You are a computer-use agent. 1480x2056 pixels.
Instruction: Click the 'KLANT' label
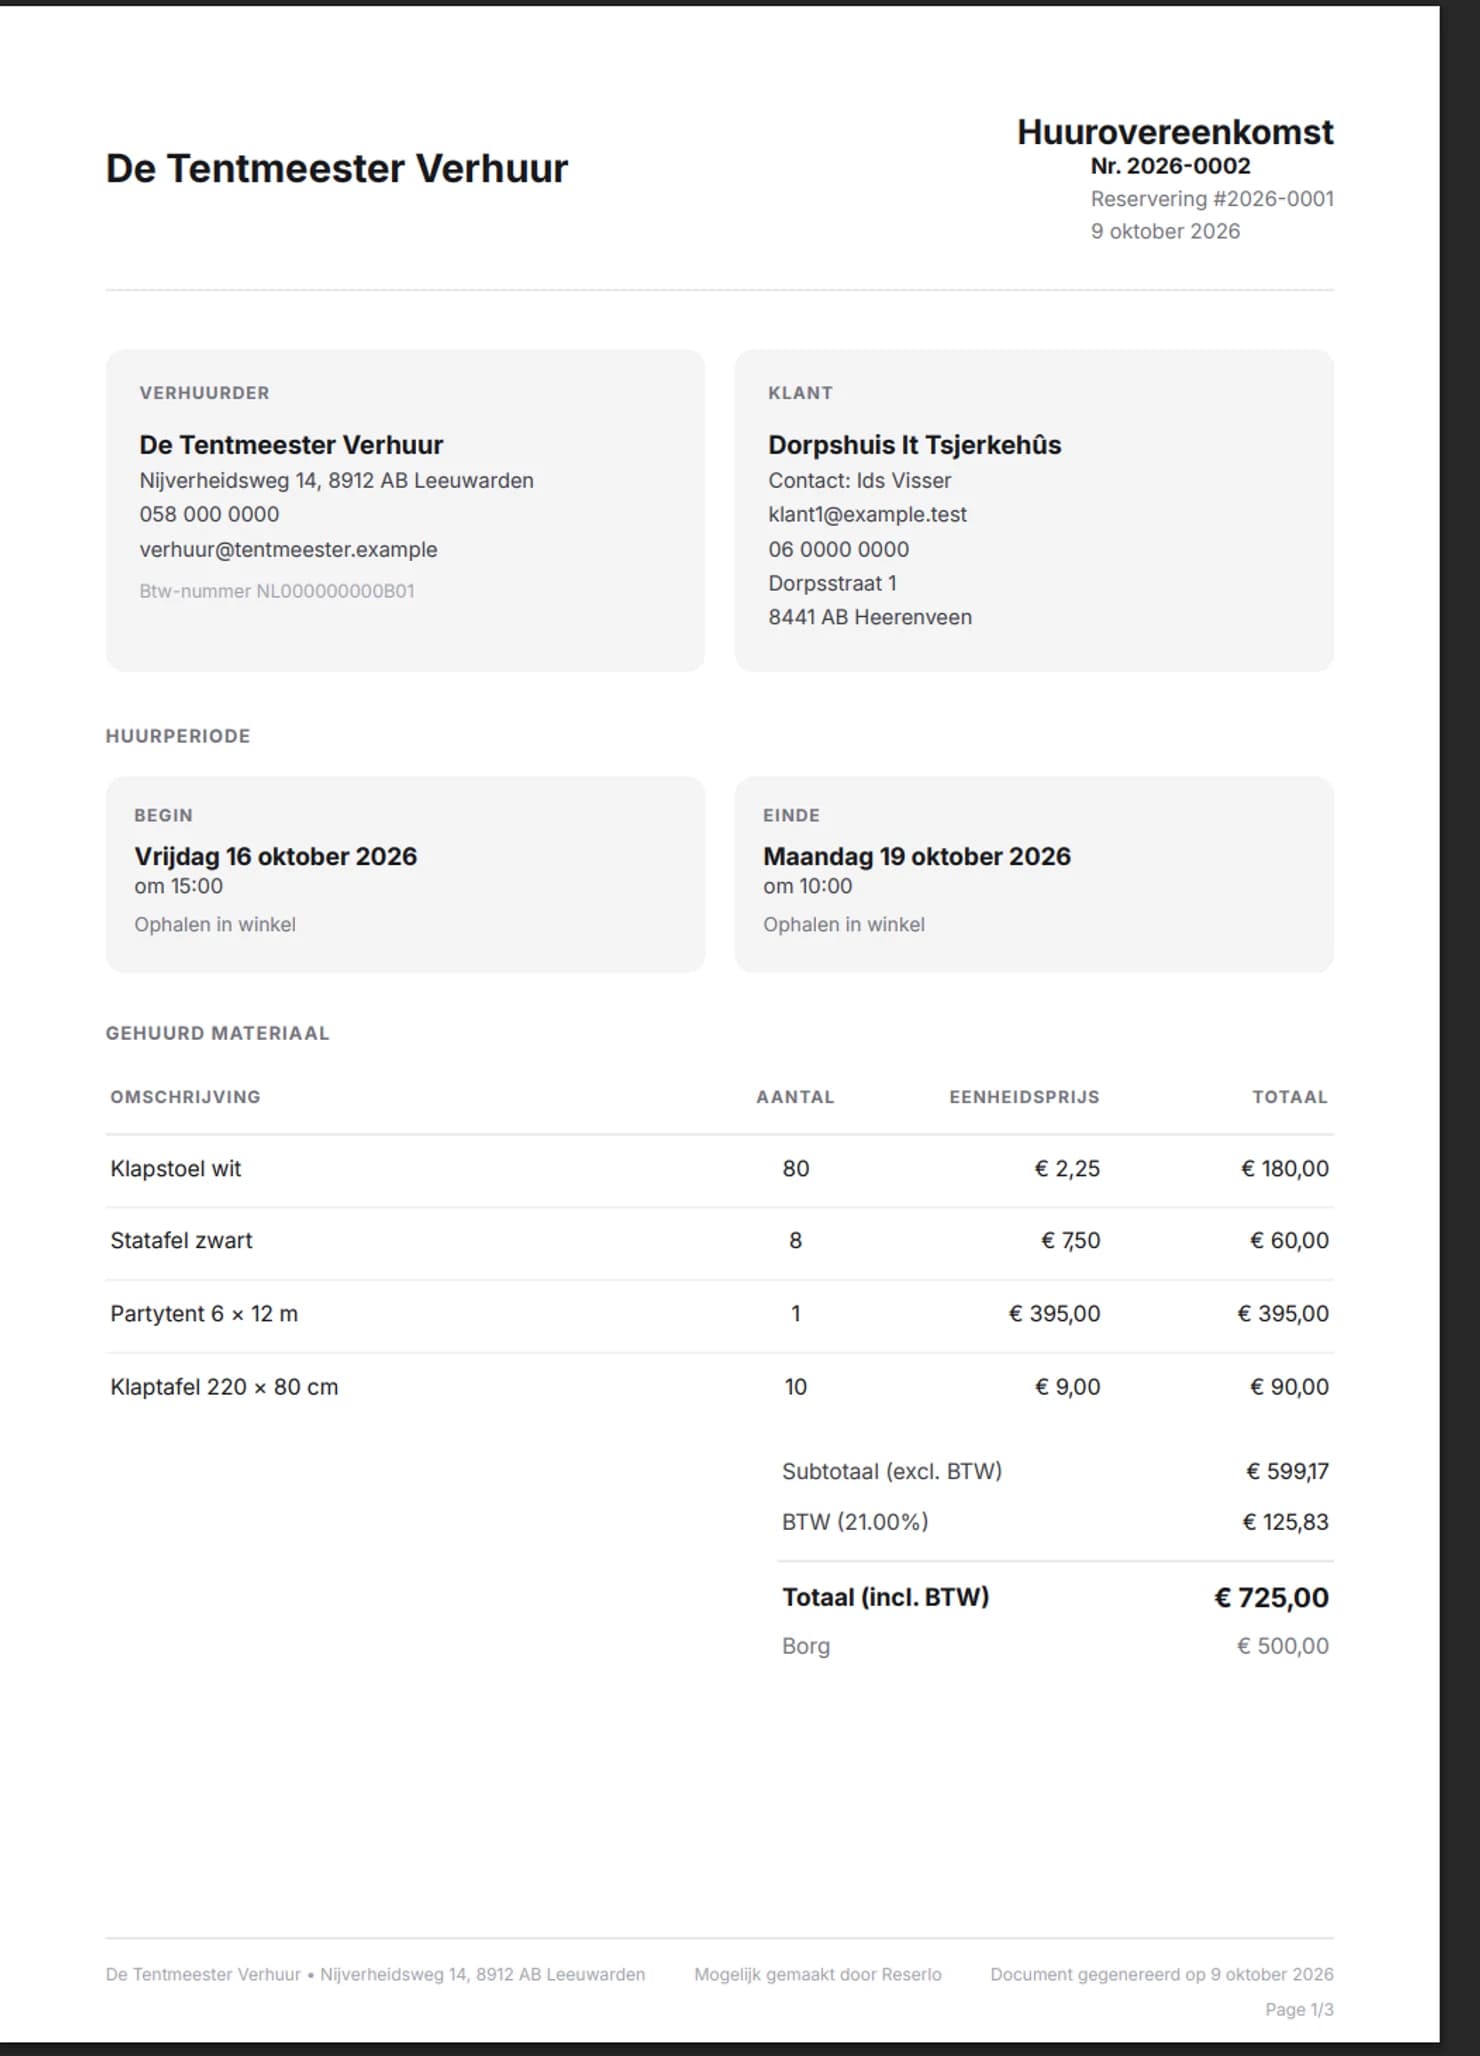click(800, 393)
